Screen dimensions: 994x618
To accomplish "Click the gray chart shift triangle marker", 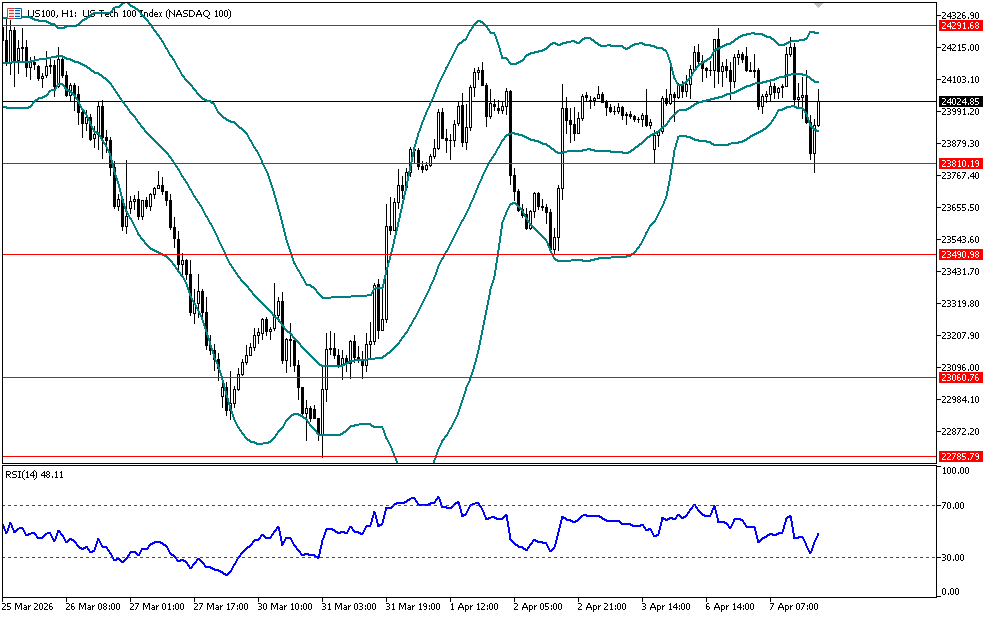I will pos(819,6).
